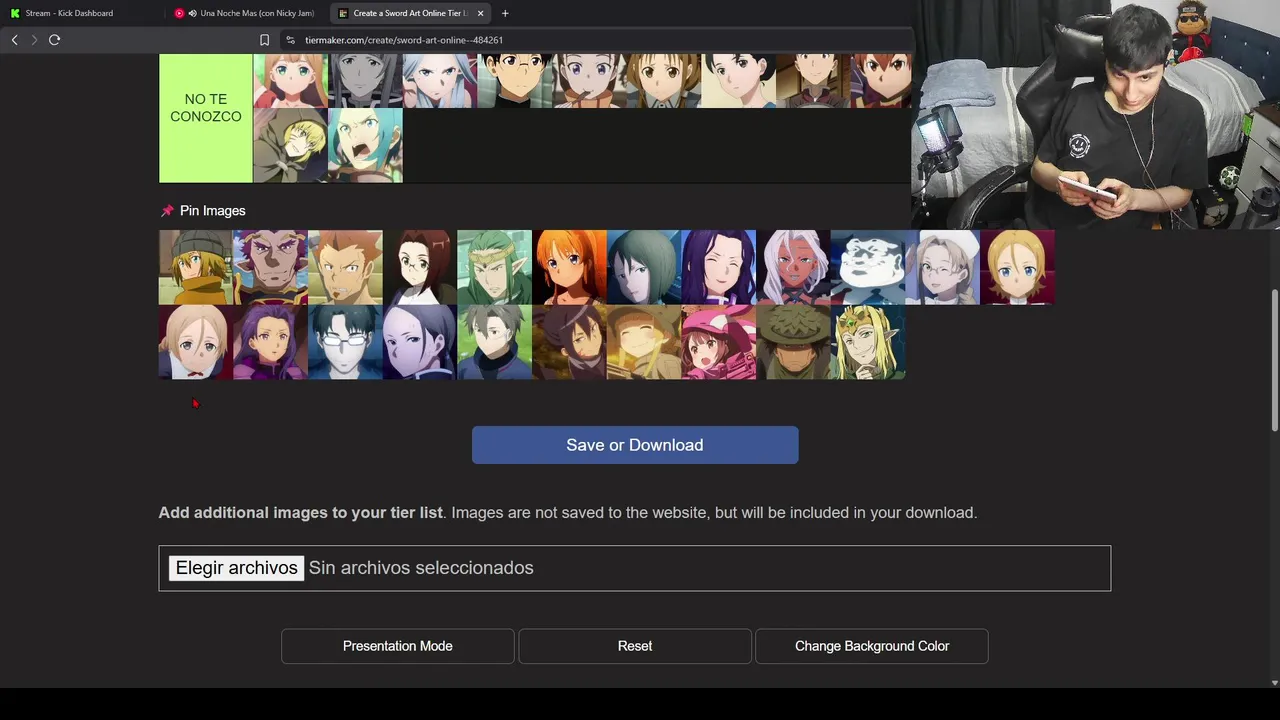
Task: Reload the TierMaker page
Action: (54, 40)
